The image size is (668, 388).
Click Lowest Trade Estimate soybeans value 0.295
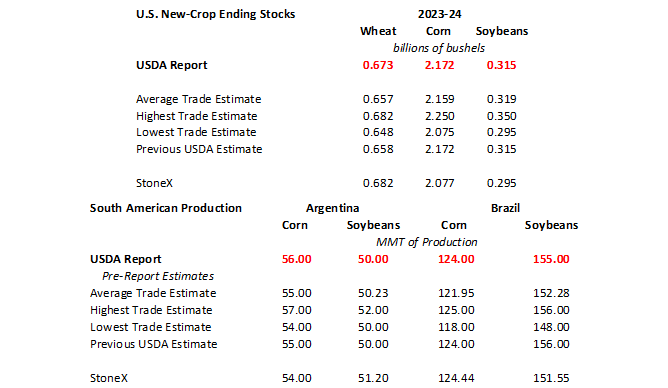(501, 132)
